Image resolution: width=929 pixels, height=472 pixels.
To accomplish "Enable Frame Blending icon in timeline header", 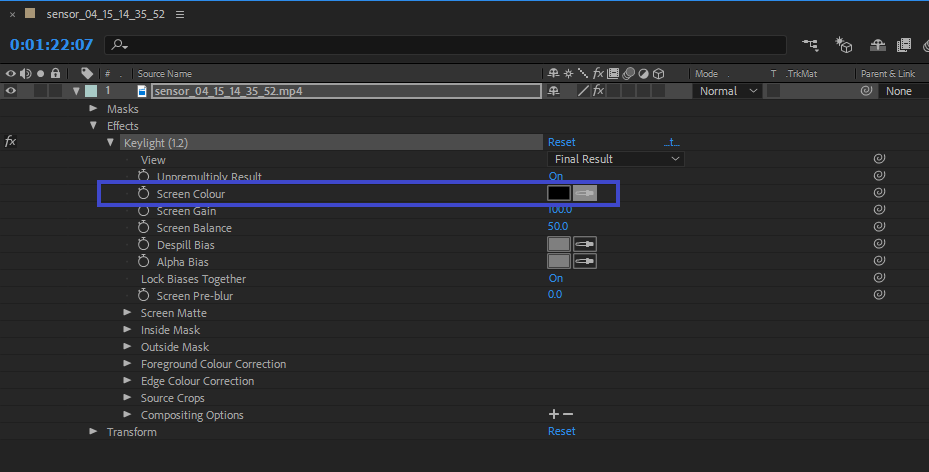I will tap(904, 45).
